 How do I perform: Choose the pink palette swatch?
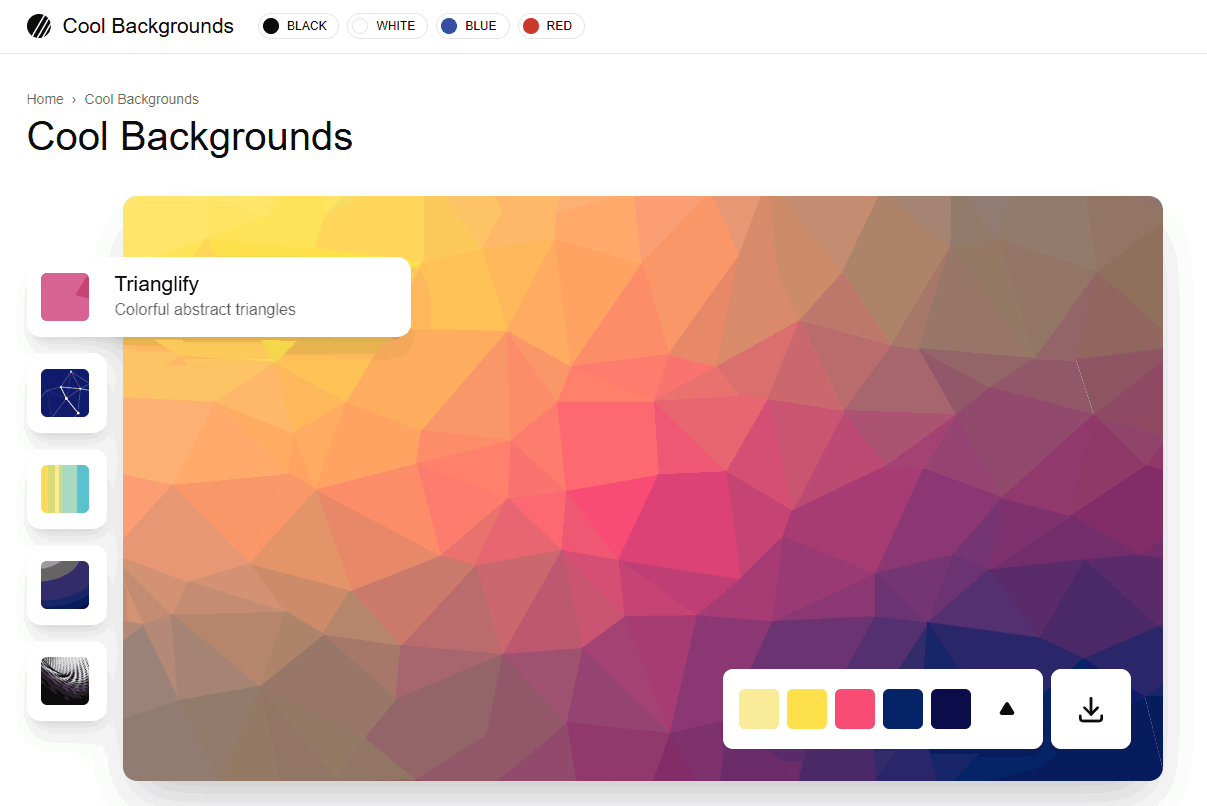click(x=855, y=709)
